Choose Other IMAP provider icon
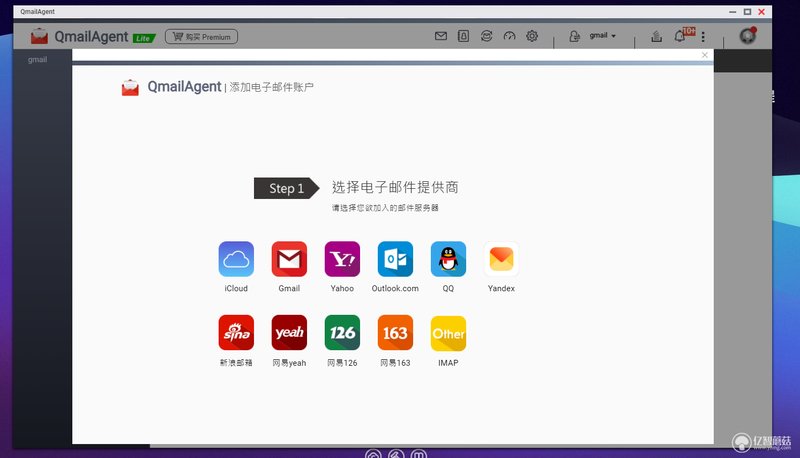This screenshot has width=800, height=458. pos(448,333)
